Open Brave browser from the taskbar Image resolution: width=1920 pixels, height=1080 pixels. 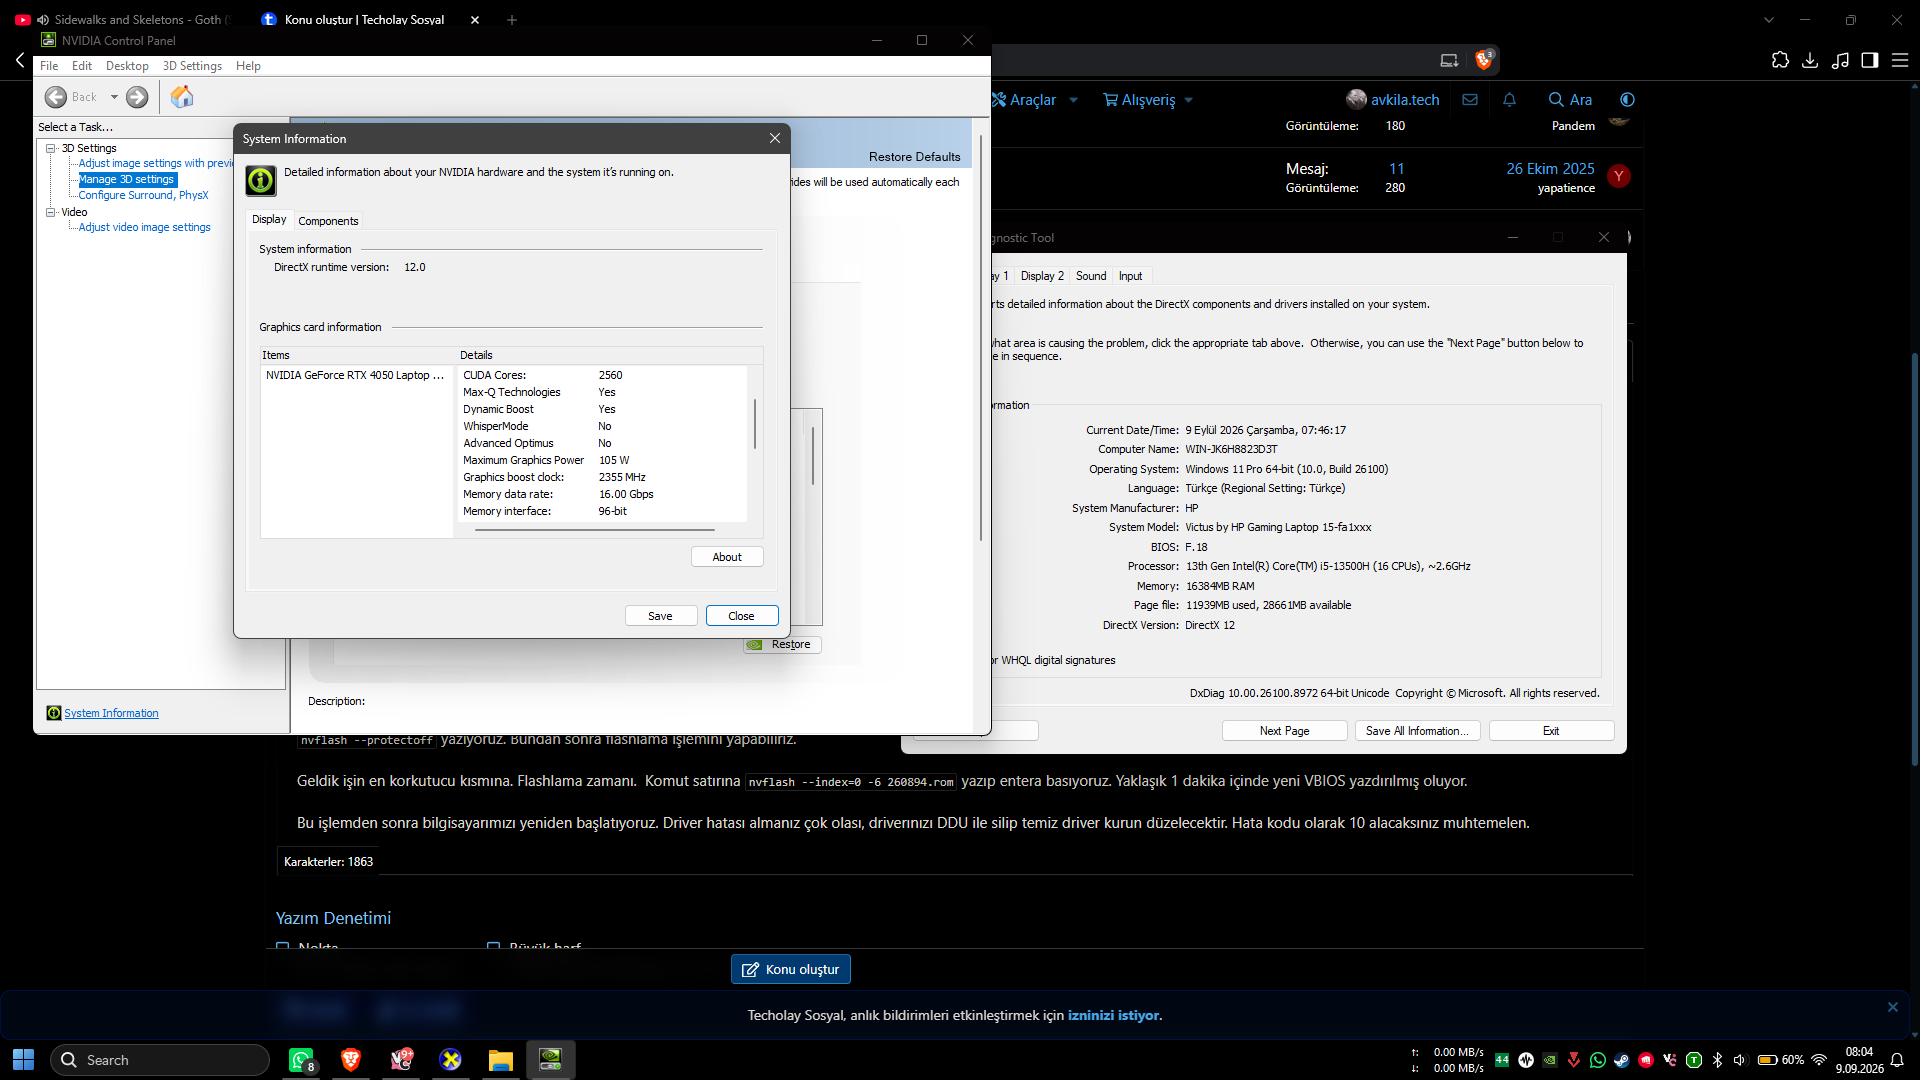point(351,1060)
